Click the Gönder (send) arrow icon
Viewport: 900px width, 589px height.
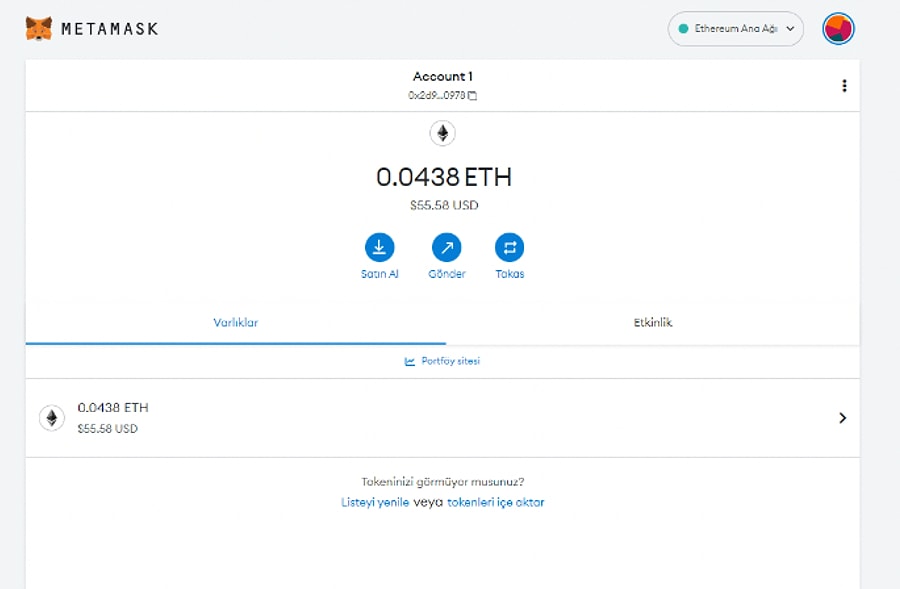click(x=446, y=245)
